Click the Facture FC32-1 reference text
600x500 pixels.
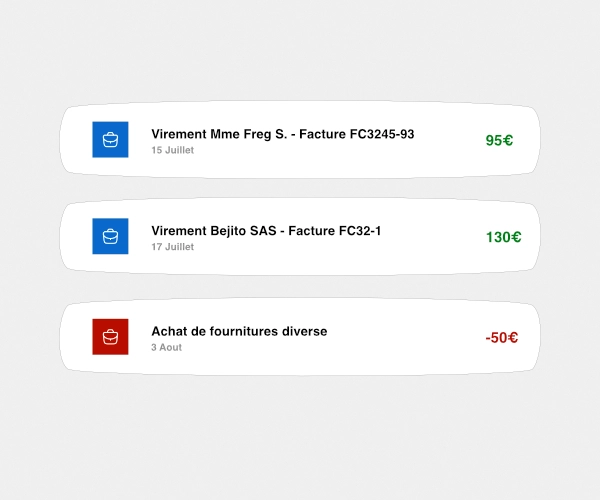click(x=334, y=231)
